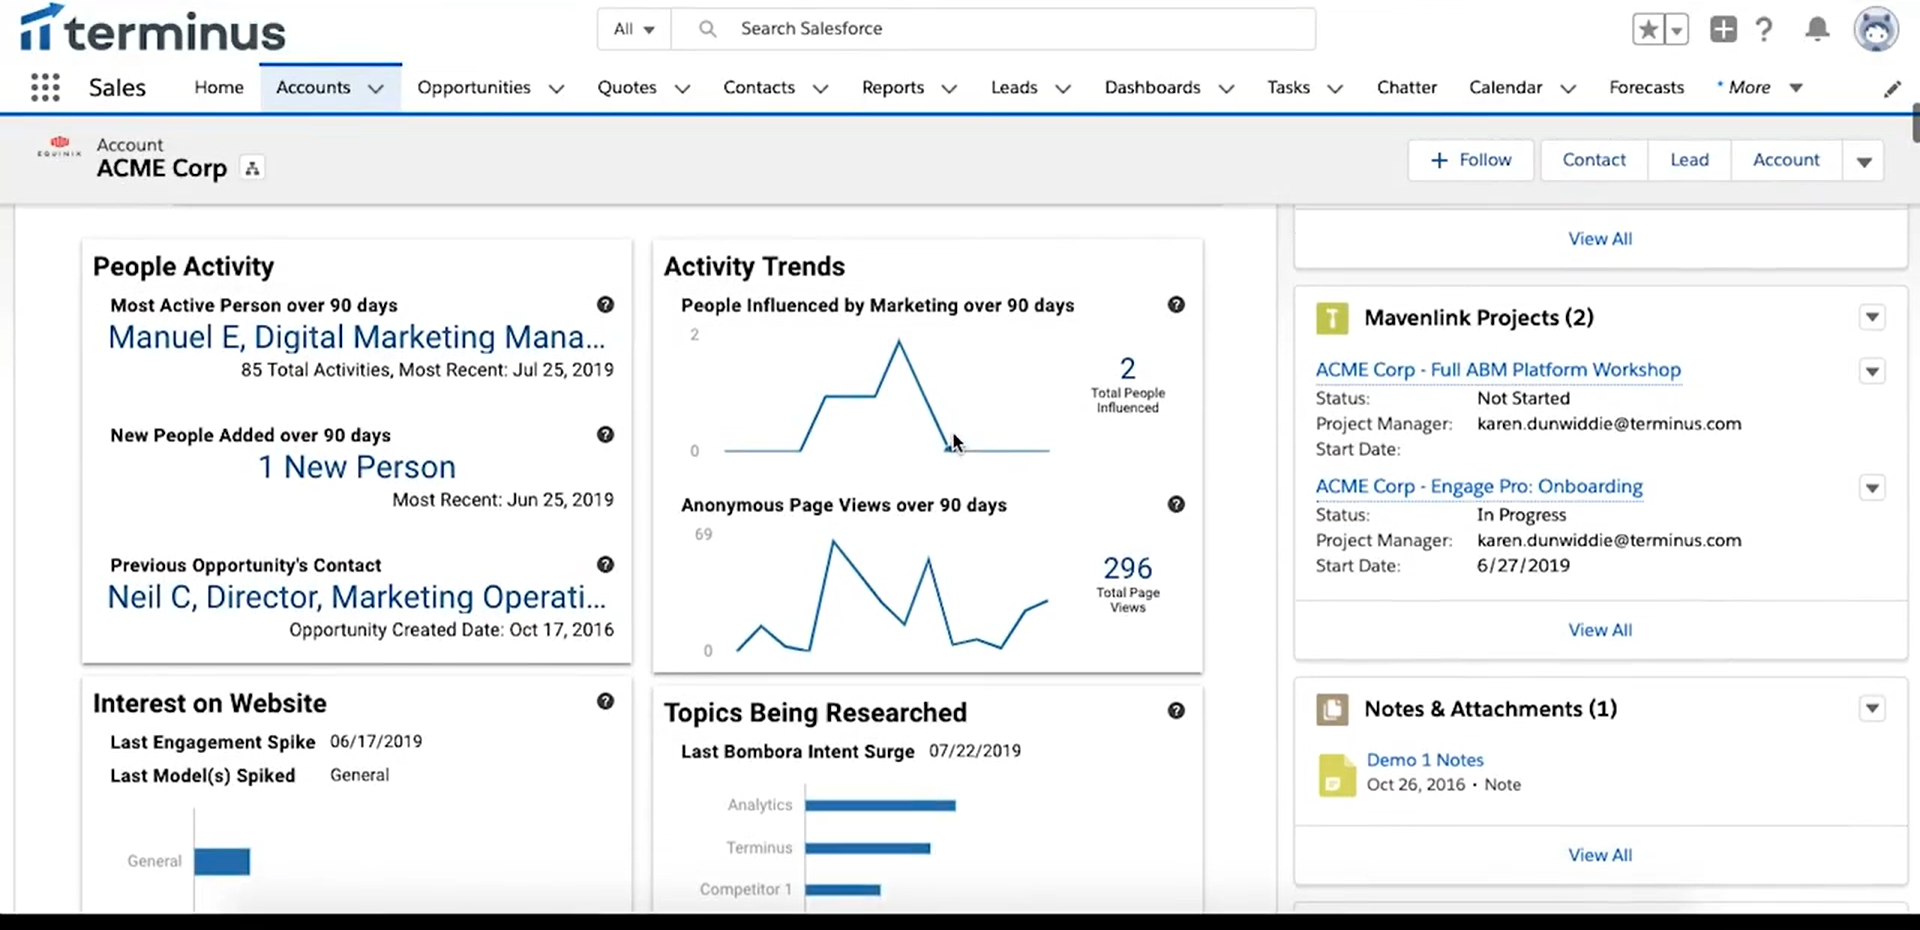Click the Salesforce help question mark icon

click(1764, 29)
